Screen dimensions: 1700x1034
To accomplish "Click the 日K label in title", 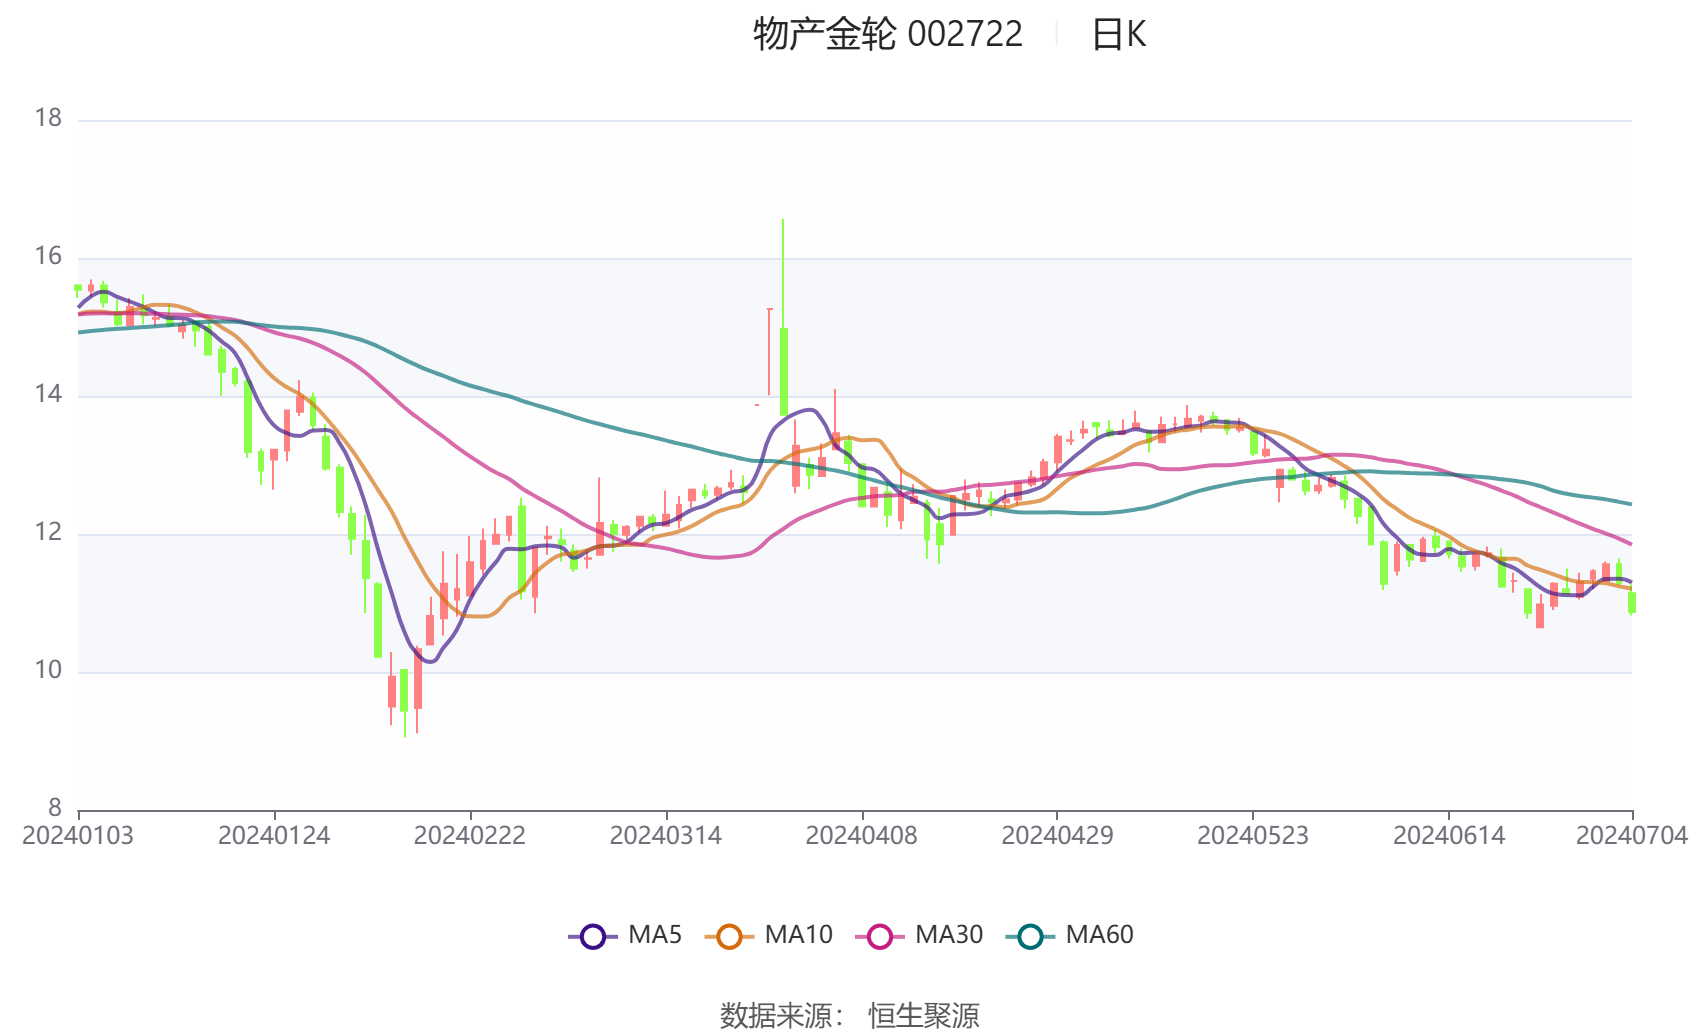I will pyautogui.click(x=1119, y=35).
